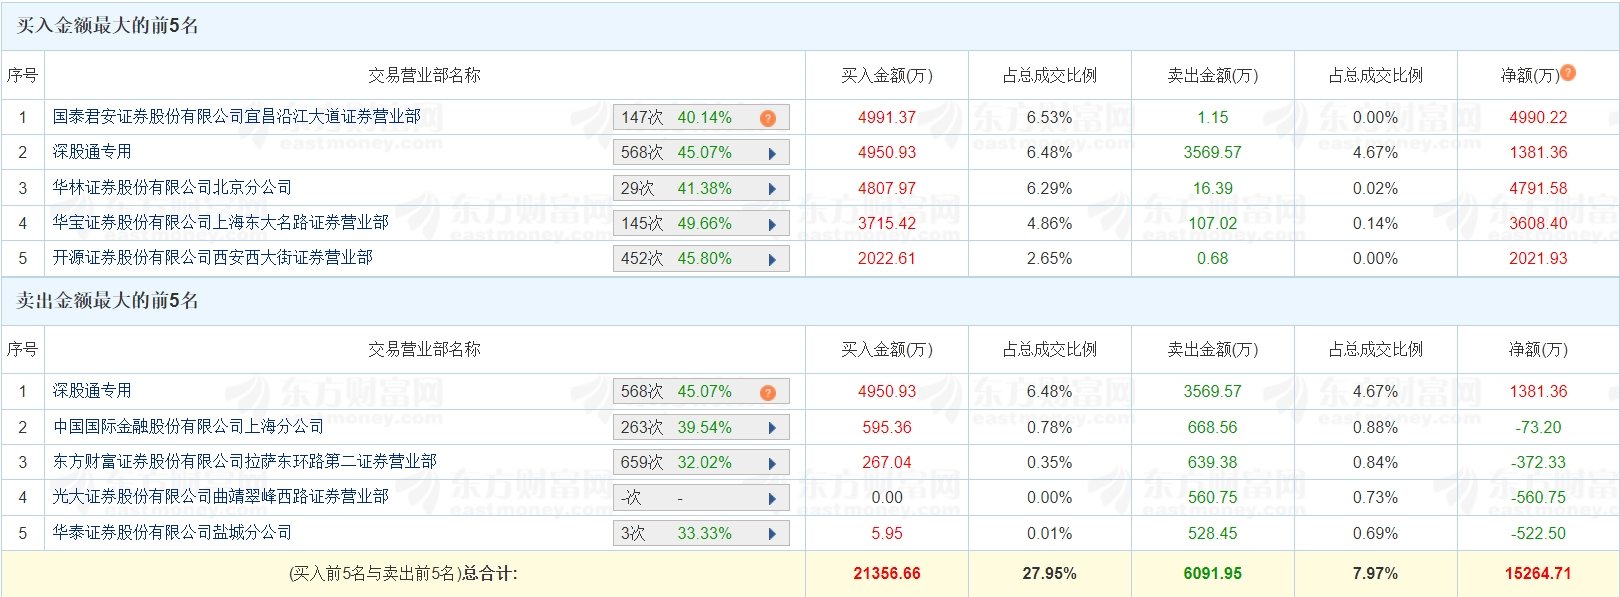Screen dimensions: 1620x597
Task: Click total net amount 15264.71
Action: 1538,574
